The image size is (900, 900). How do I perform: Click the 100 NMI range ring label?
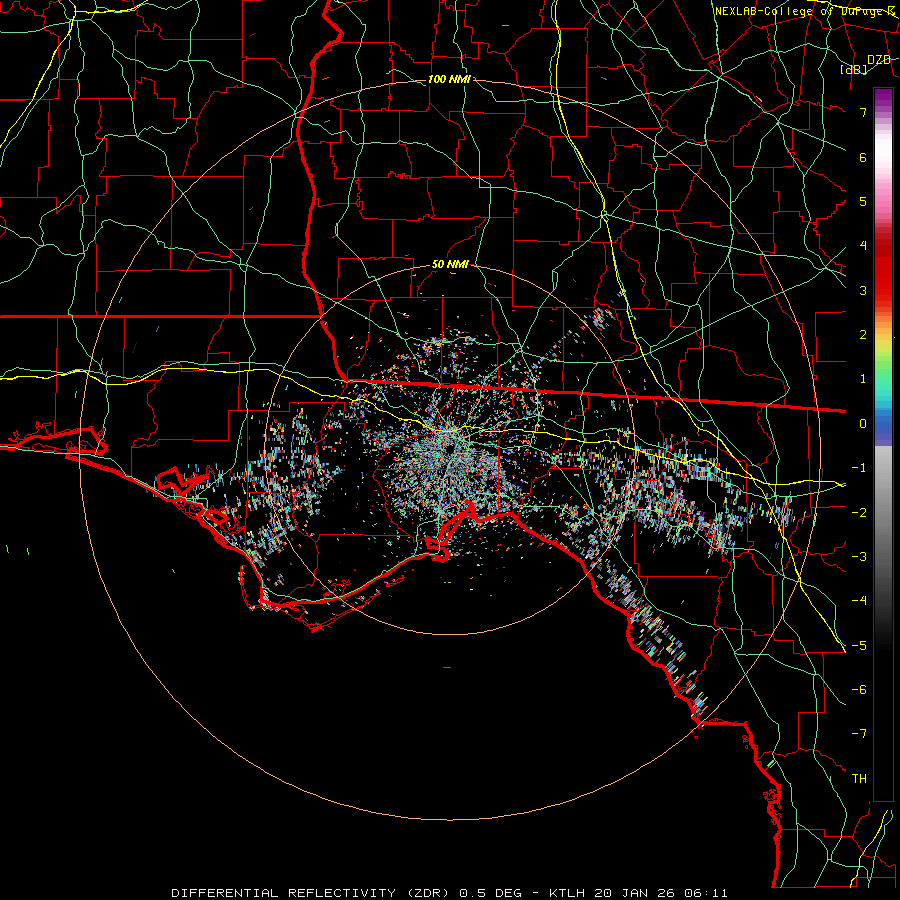point(449,79)
